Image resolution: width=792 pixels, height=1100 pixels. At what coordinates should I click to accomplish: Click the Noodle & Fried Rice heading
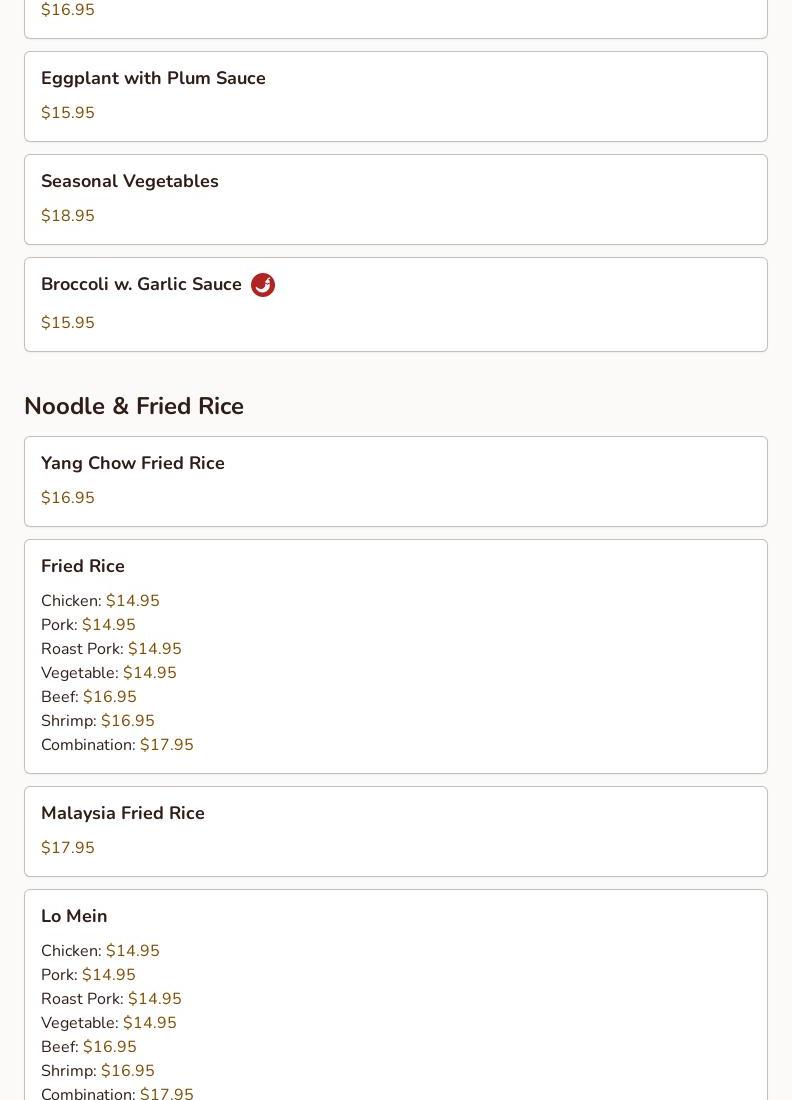134,406
